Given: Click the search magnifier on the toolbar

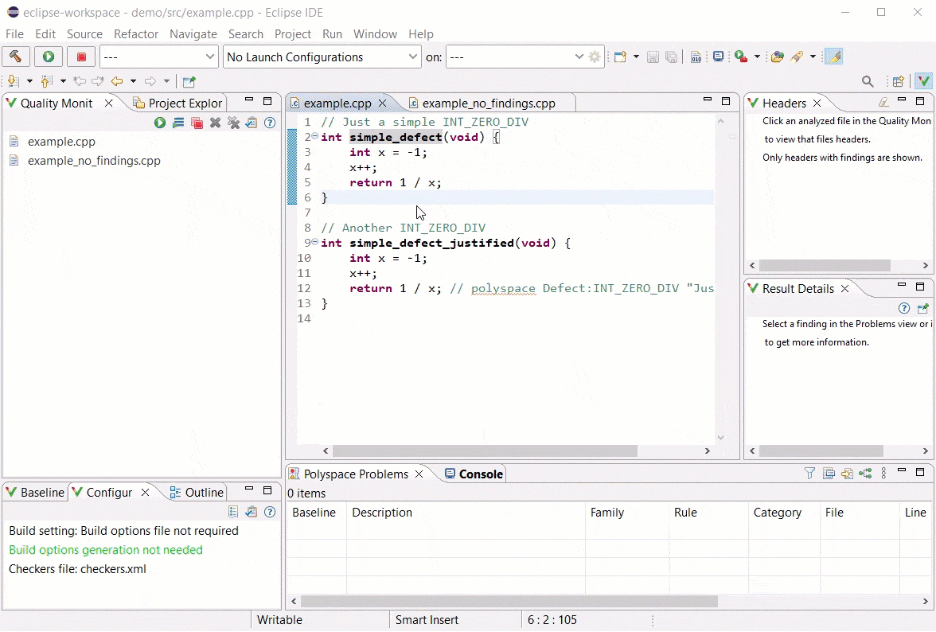Looking at the screenshot, I should pos(867,80).
